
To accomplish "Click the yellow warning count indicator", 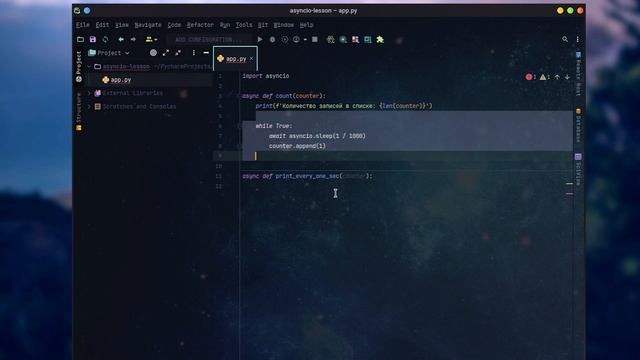I will pyautogui.click(x=545, y=77).
